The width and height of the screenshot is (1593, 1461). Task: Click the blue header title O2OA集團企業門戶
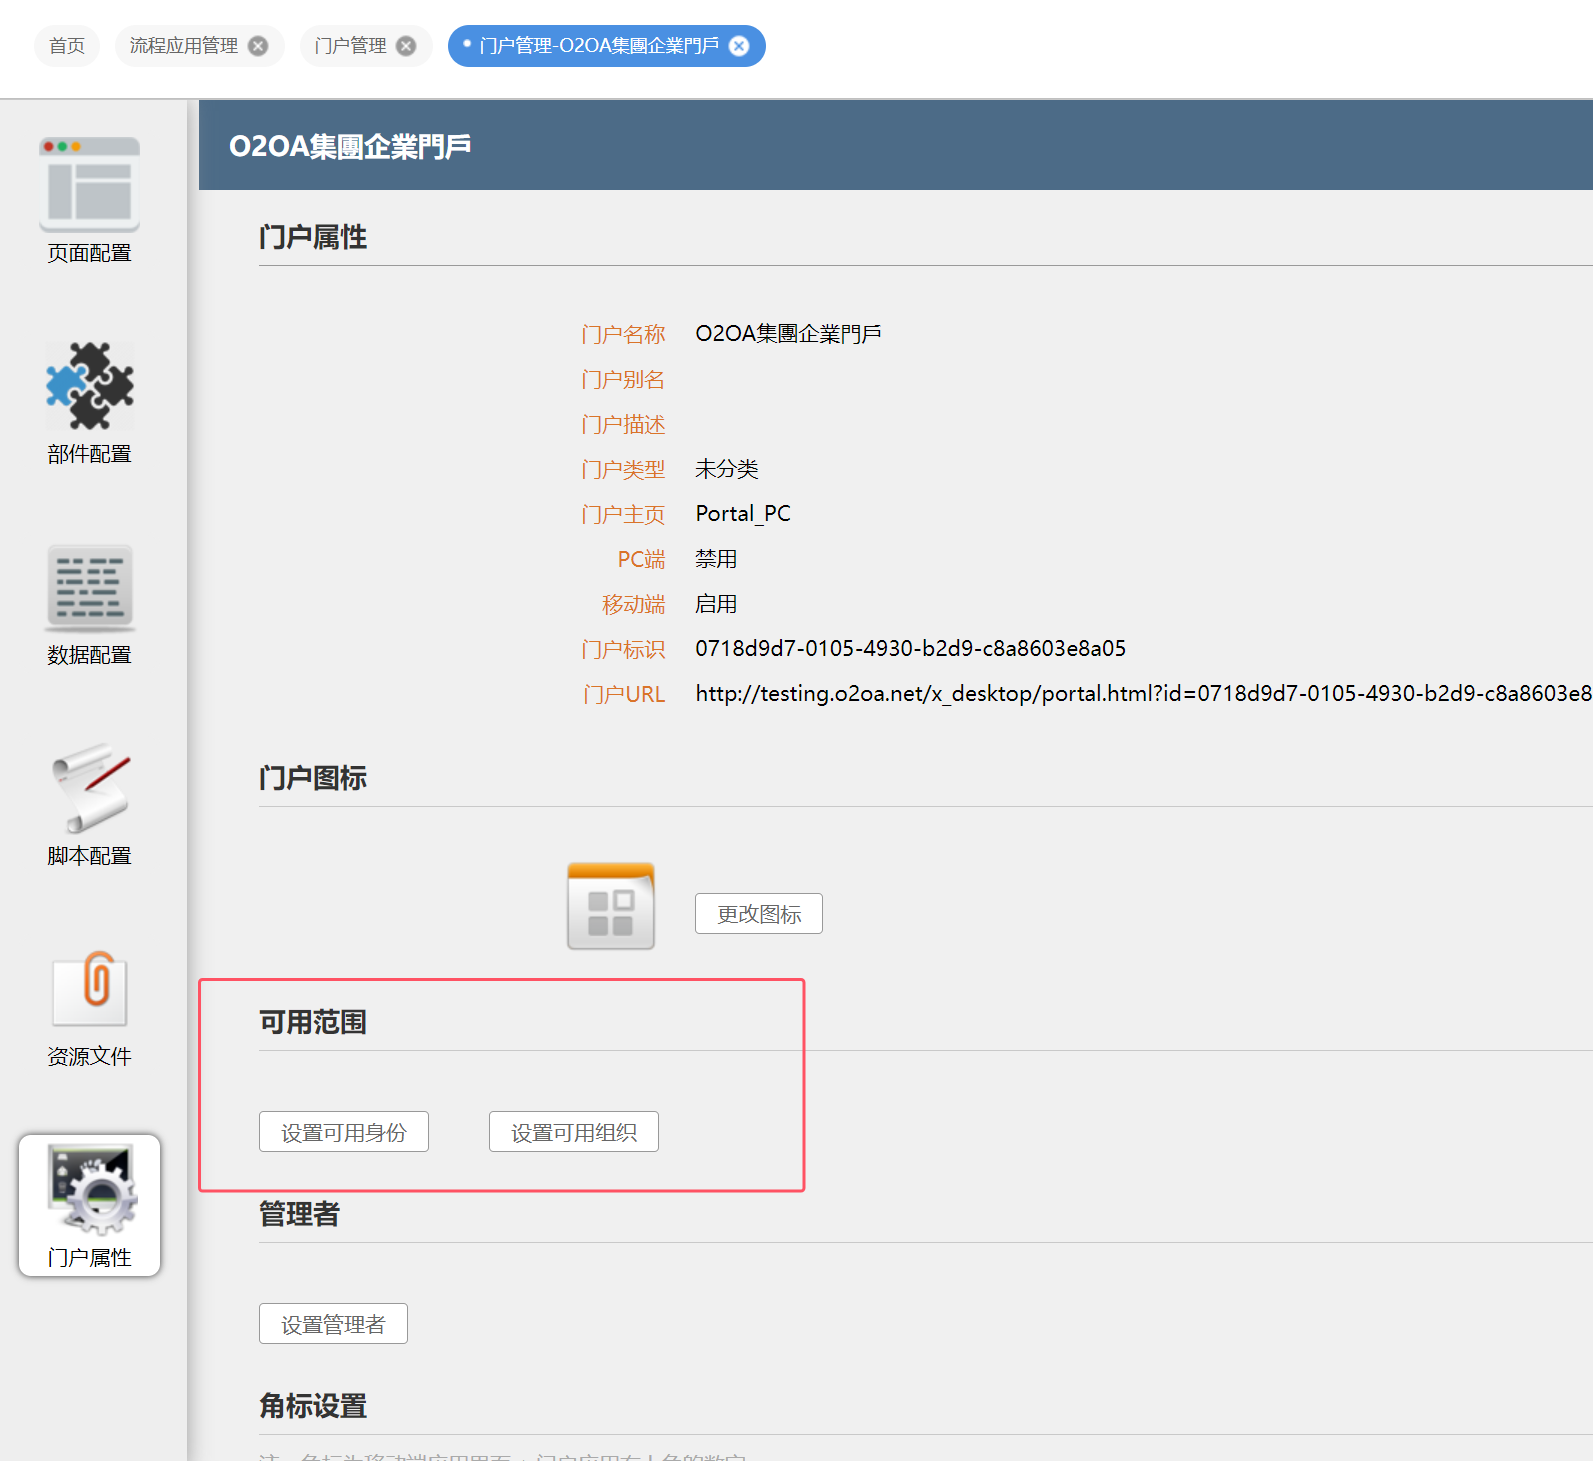(x=350, y=146)
